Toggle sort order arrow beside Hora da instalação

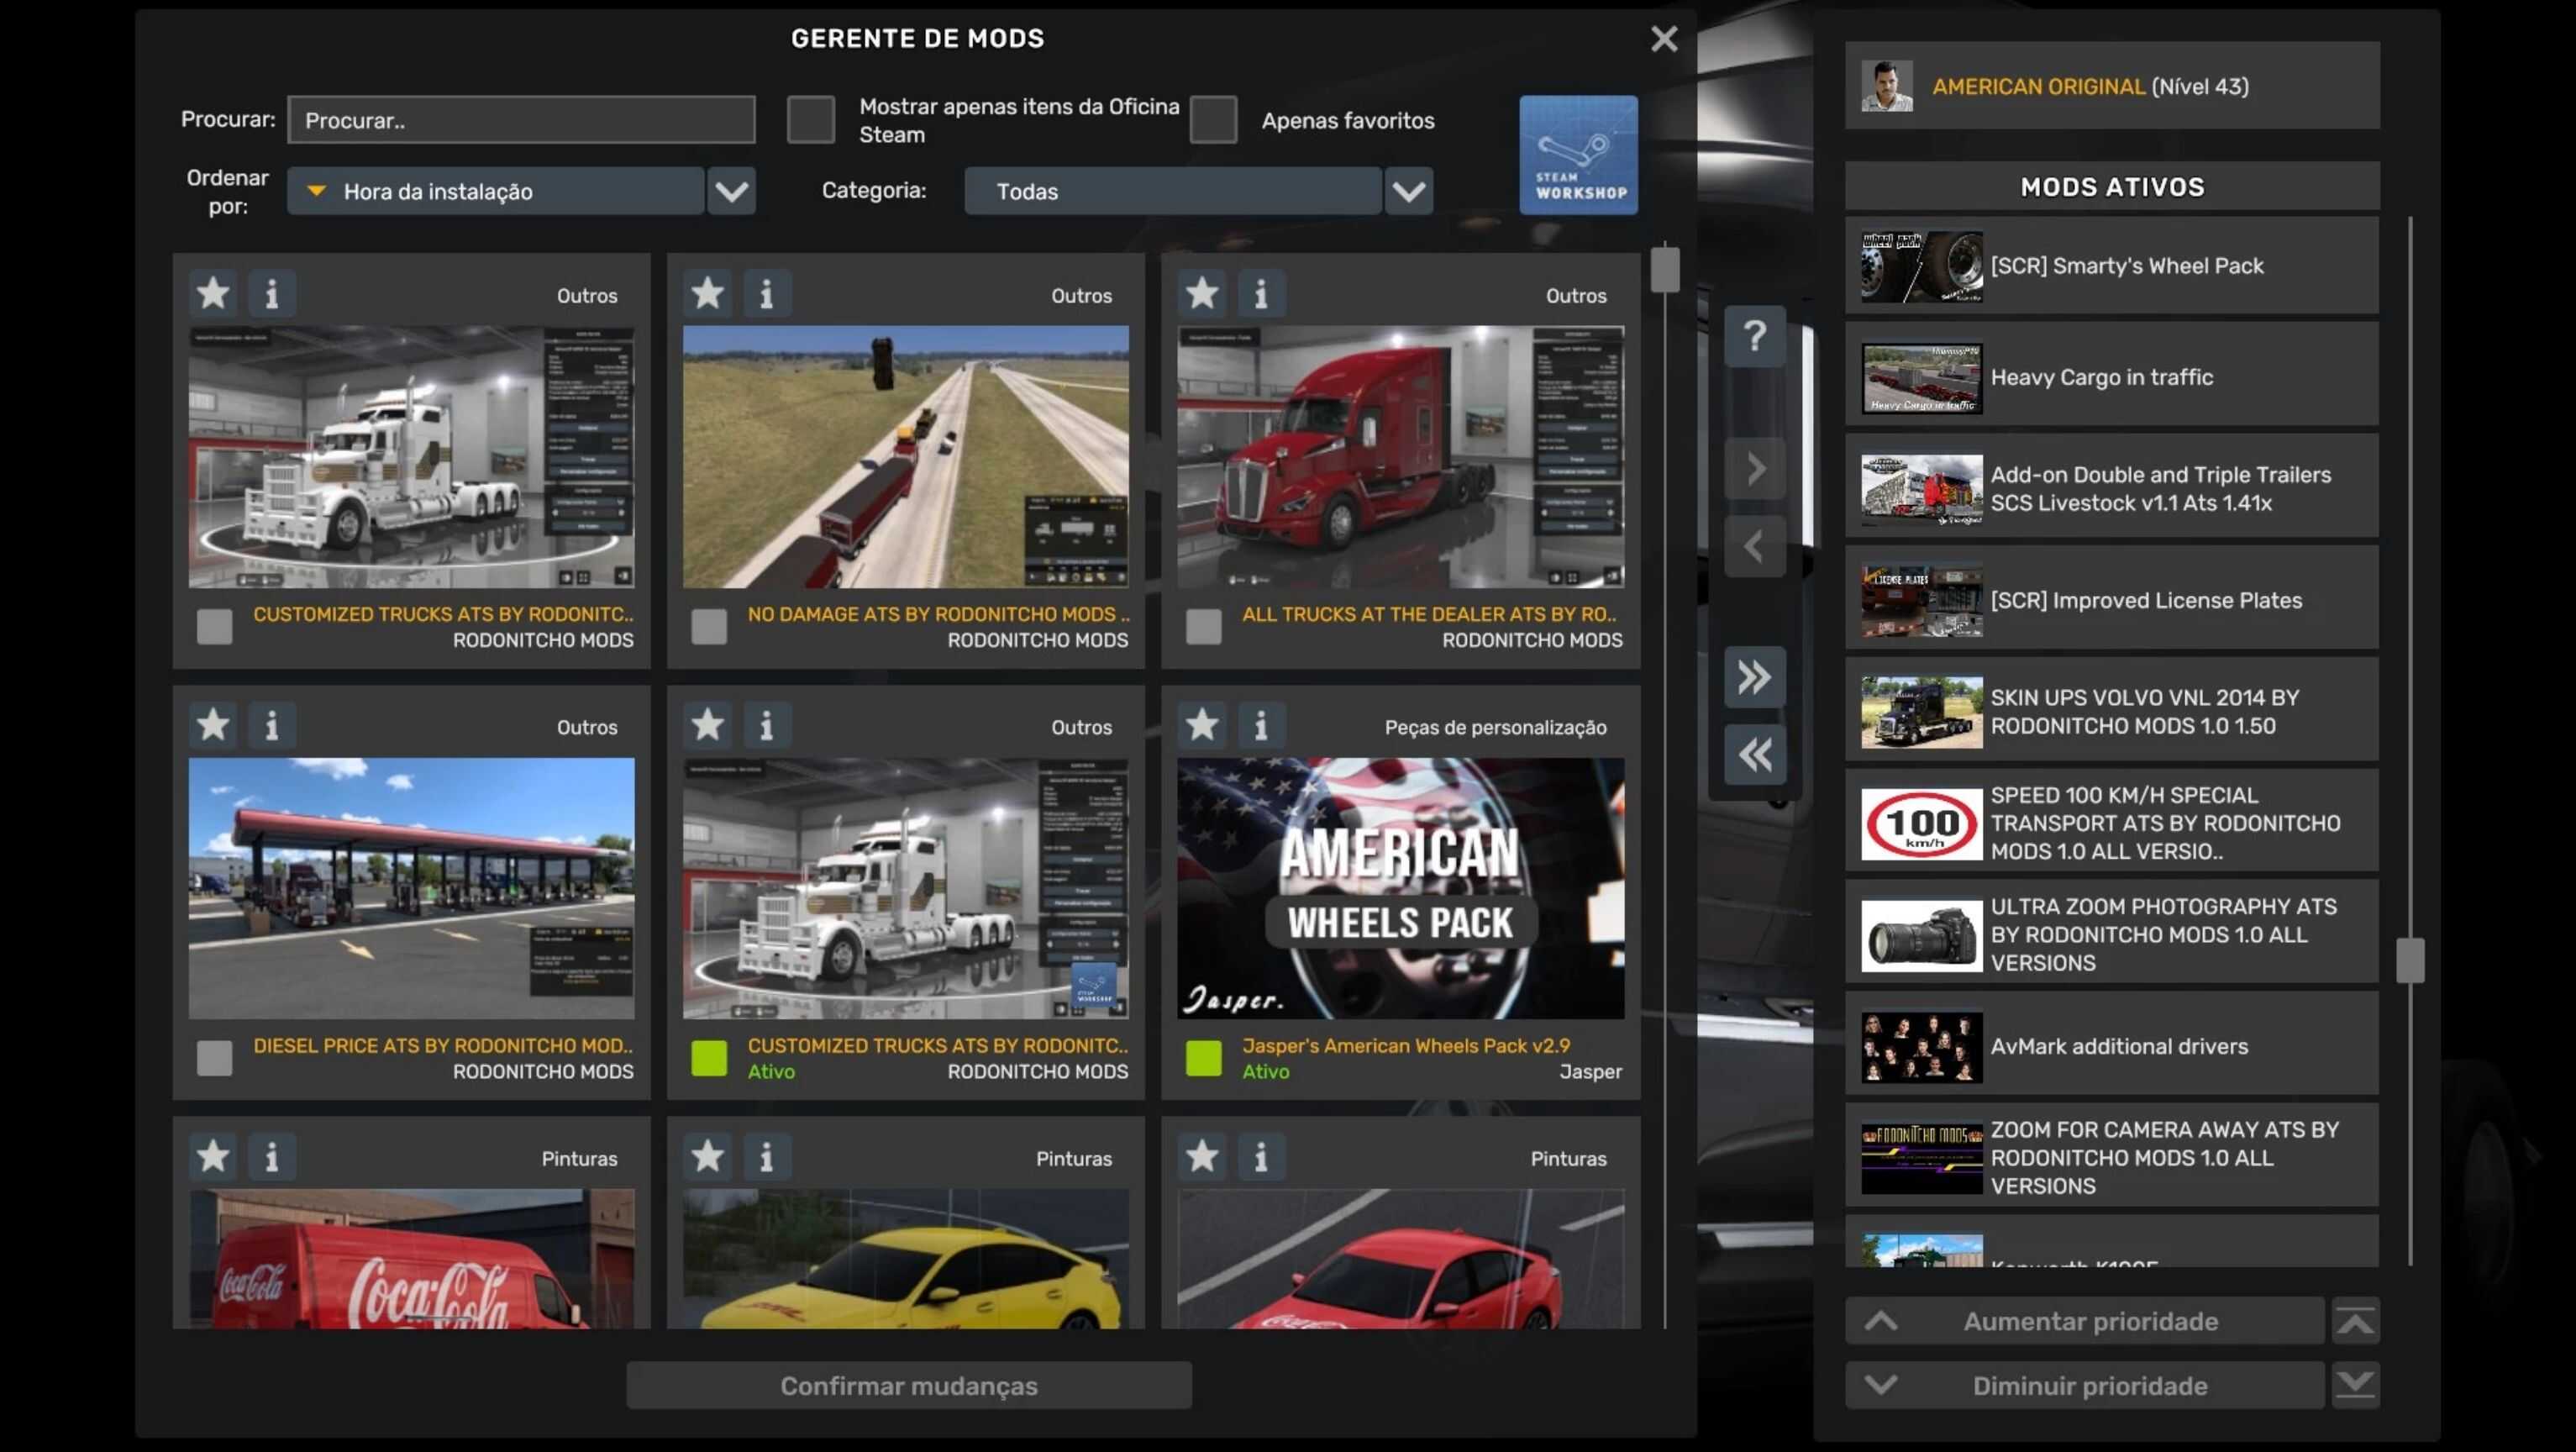point(316,191)
